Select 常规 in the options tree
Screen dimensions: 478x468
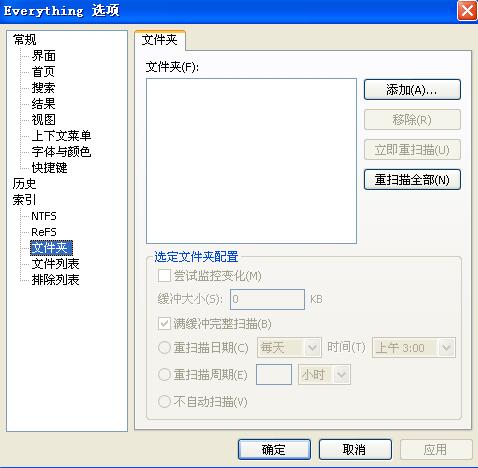coord(24,40)
